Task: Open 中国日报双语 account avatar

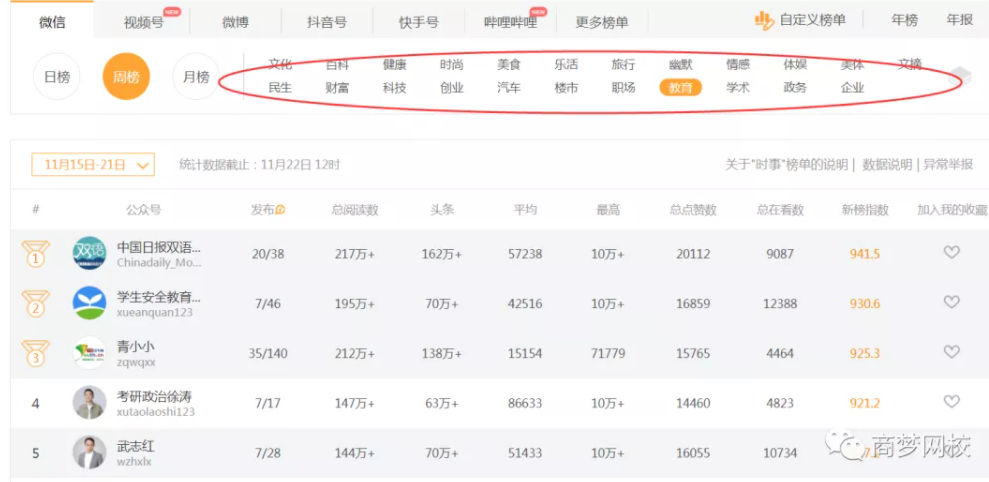Action: [x=89, y=254]
